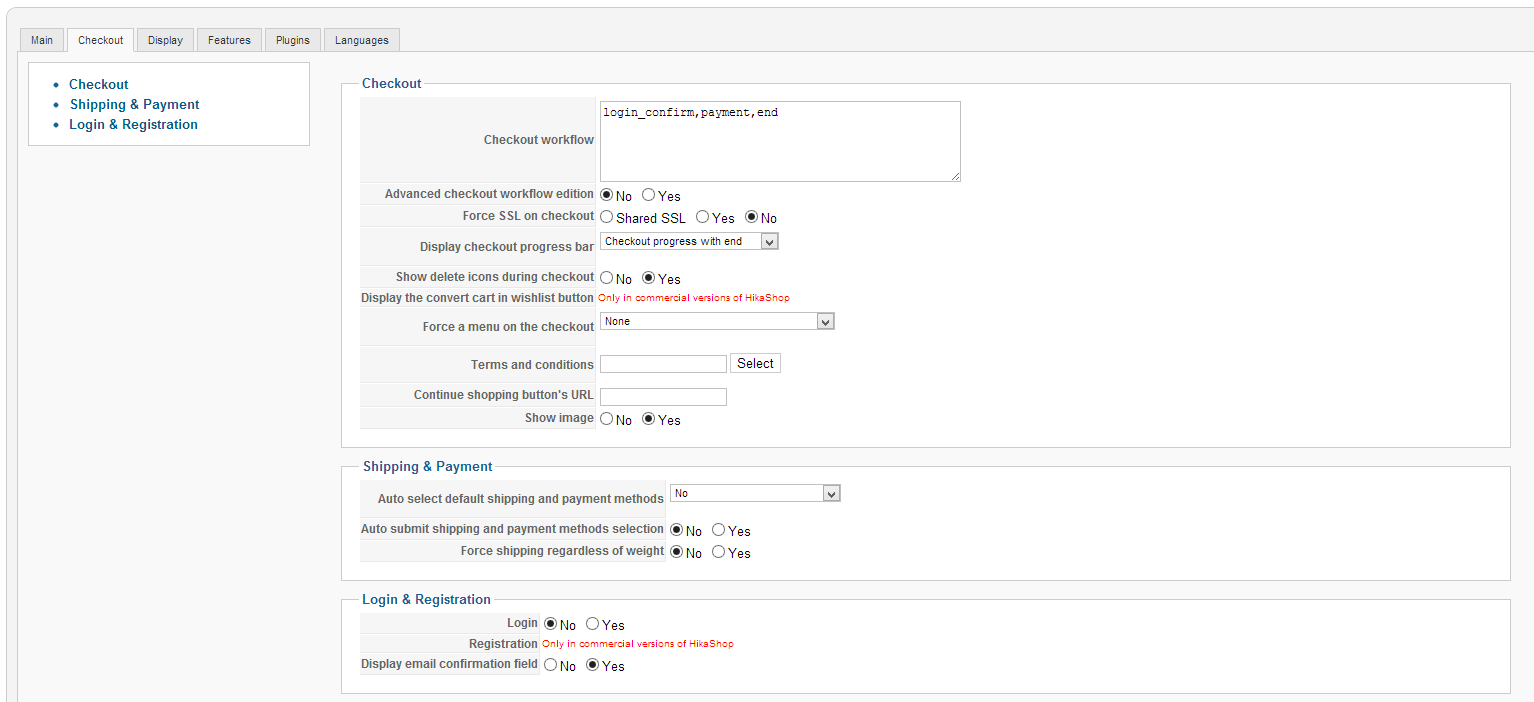Viewport: 1534px width, 702px height.
Task: Open the Main tab
Action: tap(42, 40)
